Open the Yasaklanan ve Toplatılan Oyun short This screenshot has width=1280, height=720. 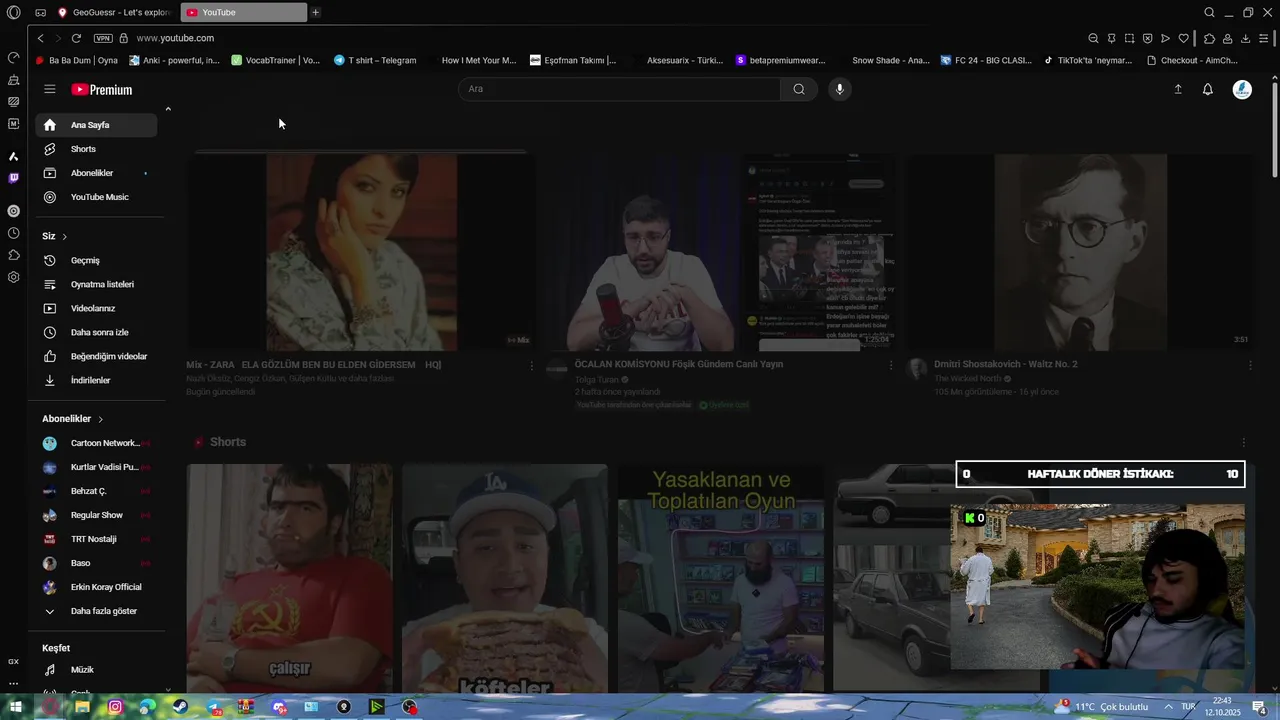pyautogui.click(x=720, y=578)
